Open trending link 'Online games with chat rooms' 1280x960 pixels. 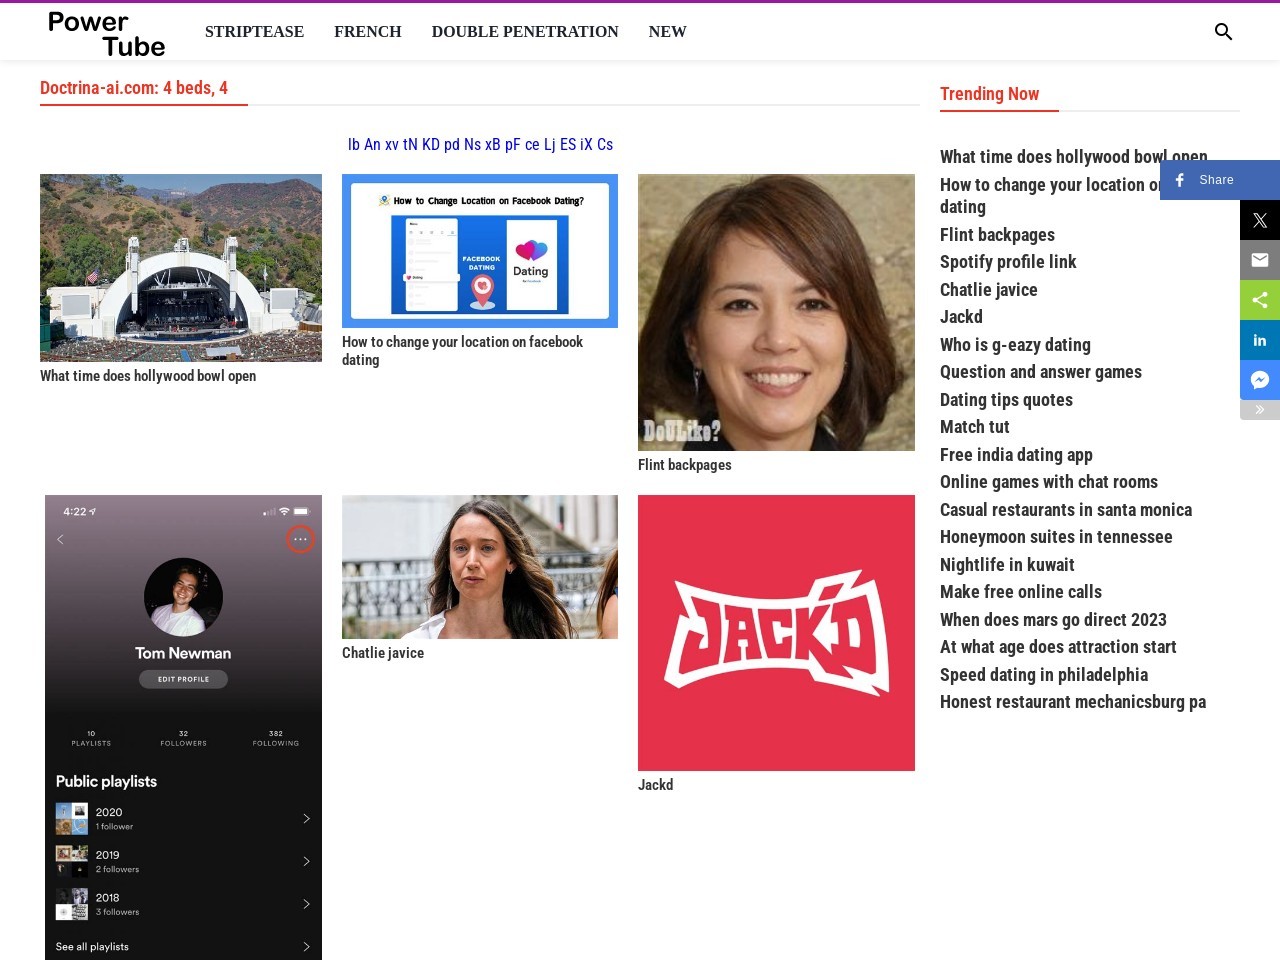pos(1049,482)
